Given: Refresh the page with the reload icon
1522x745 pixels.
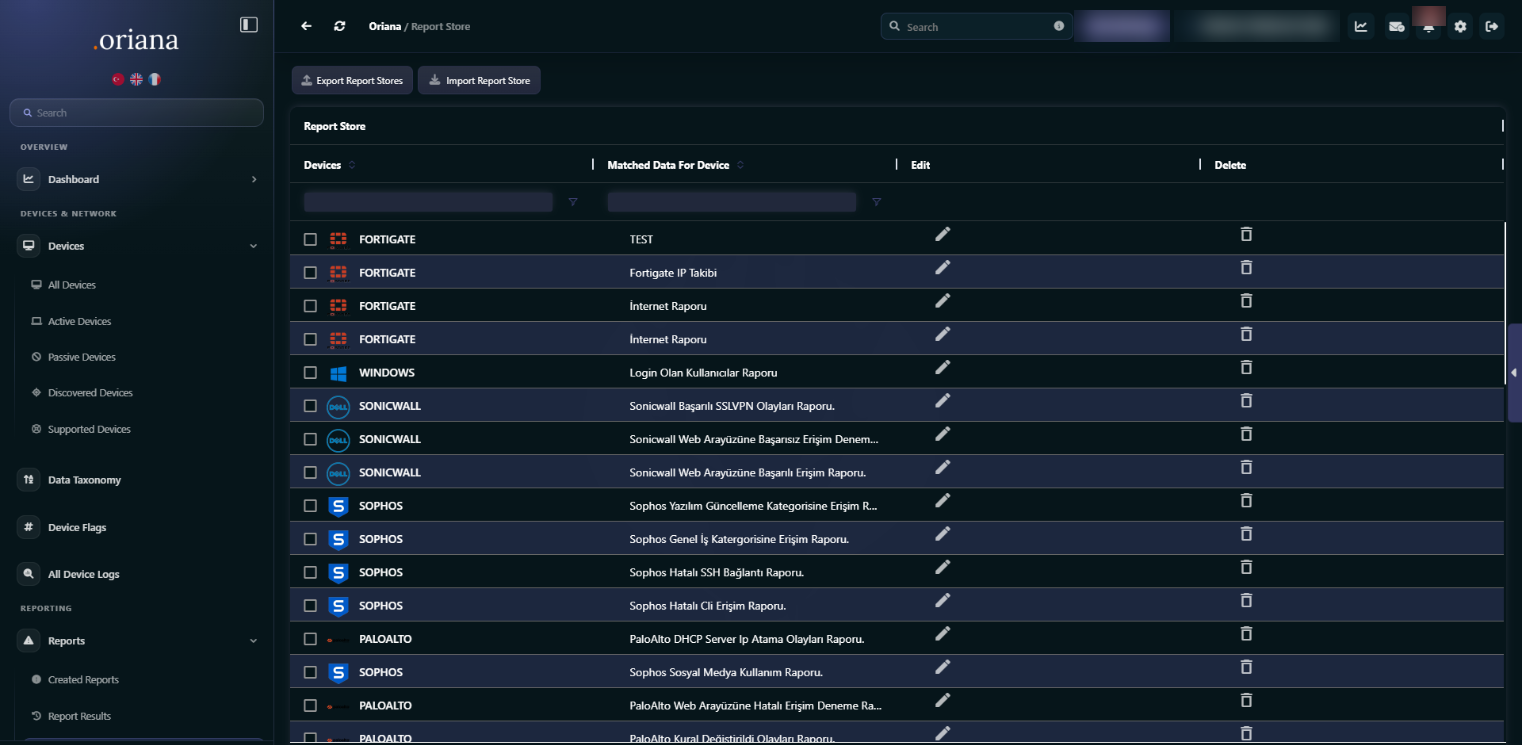Looking at the screenshot, I should point(340,26).
